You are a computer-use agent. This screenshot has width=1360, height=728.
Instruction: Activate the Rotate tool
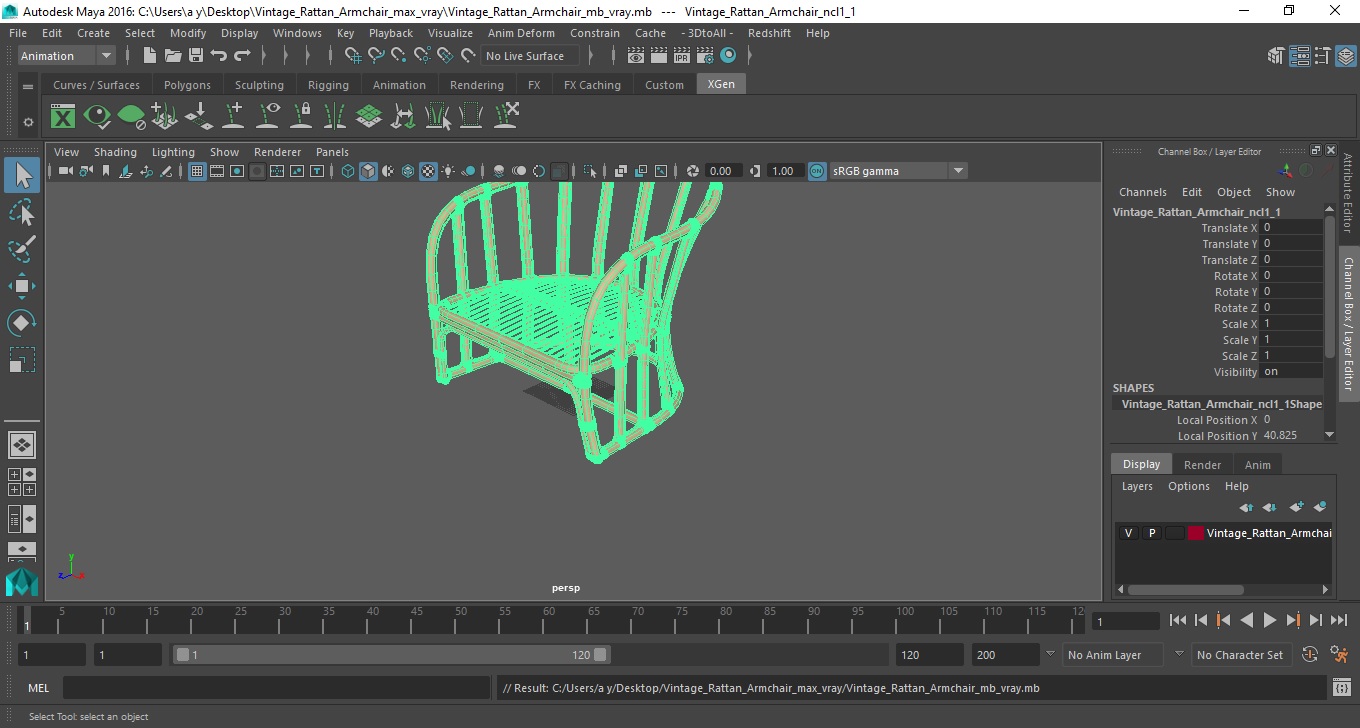[22, 323]
